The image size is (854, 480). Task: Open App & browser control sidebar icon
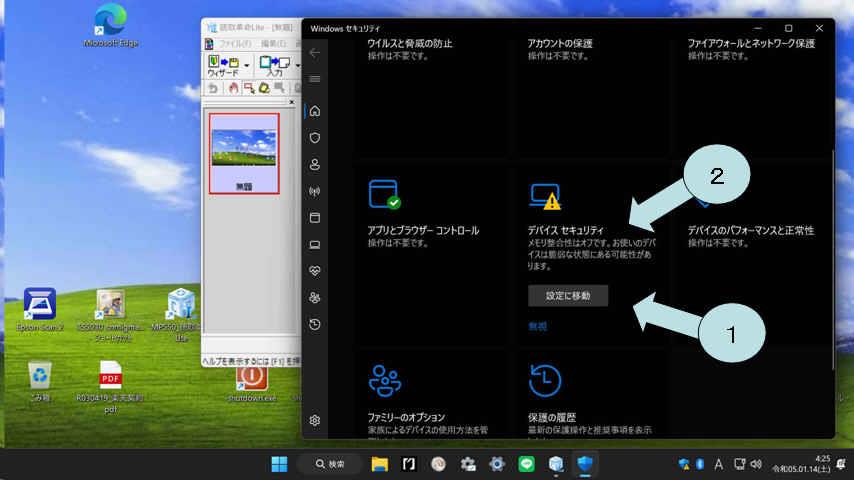click(315, 218)
